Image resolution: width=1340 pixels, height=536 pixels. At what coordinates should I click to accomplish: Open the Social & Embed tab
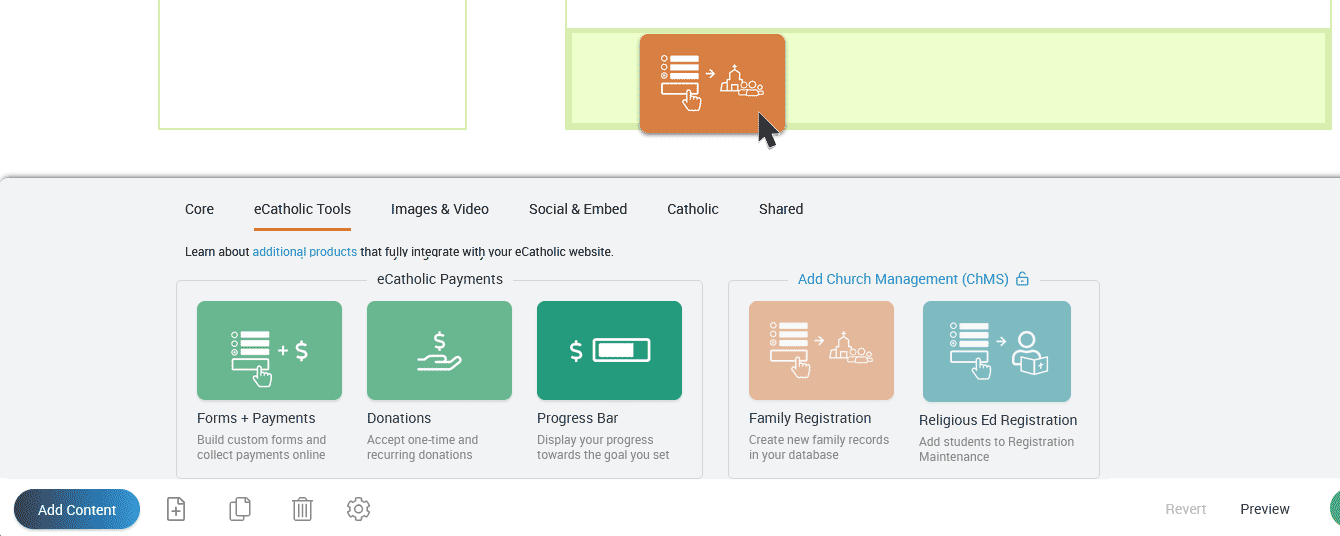point(578,209)
